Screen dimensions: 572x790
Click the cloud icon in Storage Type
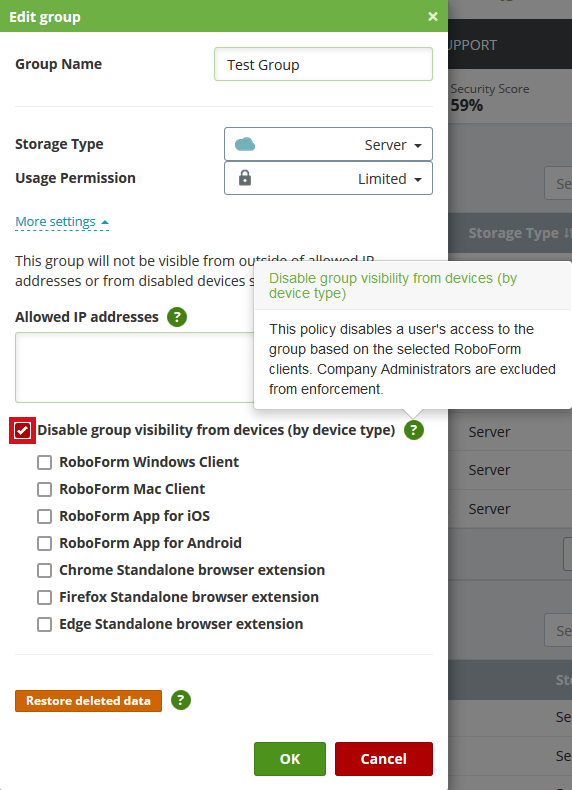point(245,145)
